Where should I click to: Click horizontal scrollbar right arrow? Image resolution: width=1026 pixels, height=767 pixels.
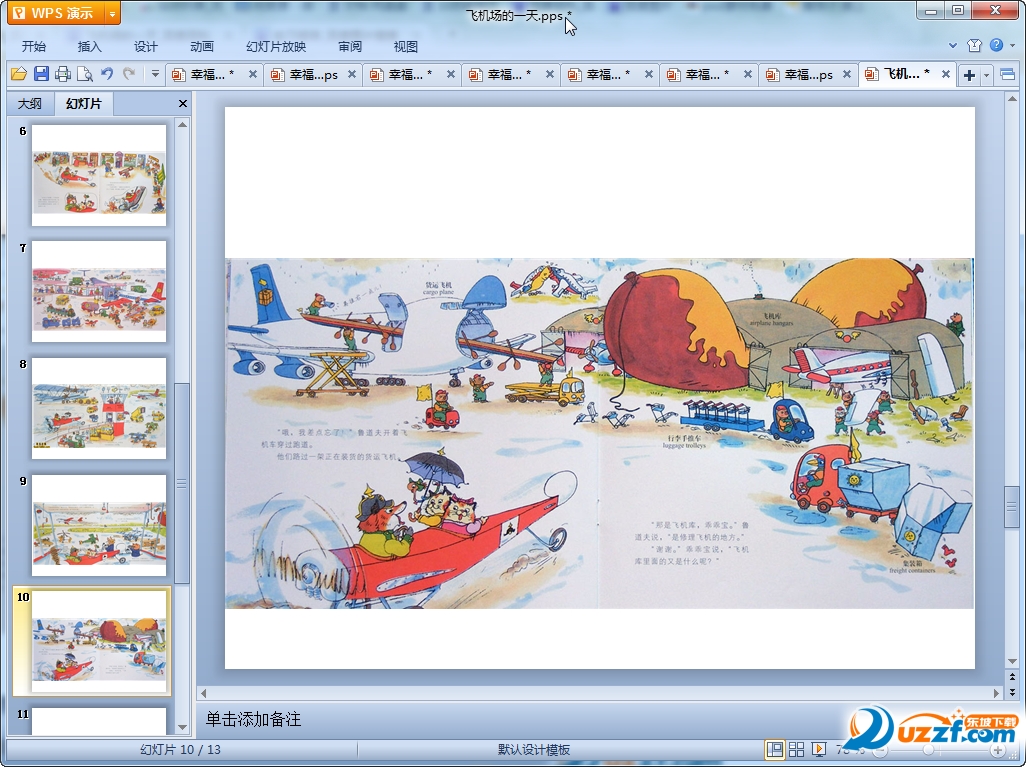(x=997, y=692)
